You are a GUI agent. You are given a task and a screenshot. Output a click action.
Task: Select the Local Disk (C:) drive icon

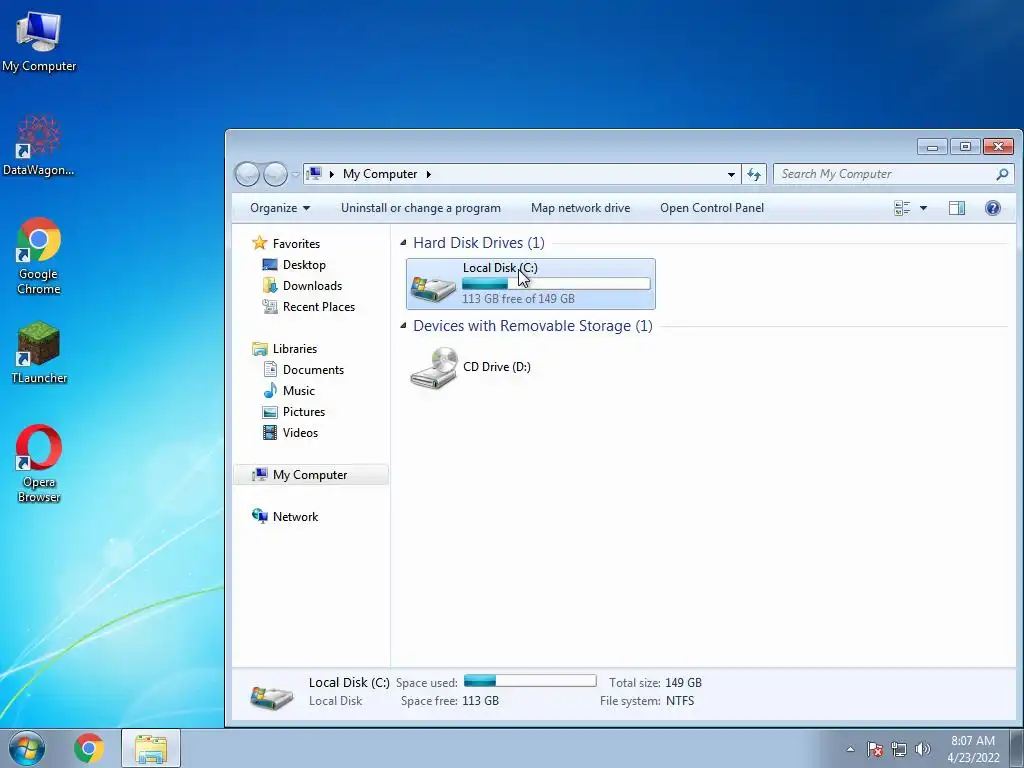433,287
